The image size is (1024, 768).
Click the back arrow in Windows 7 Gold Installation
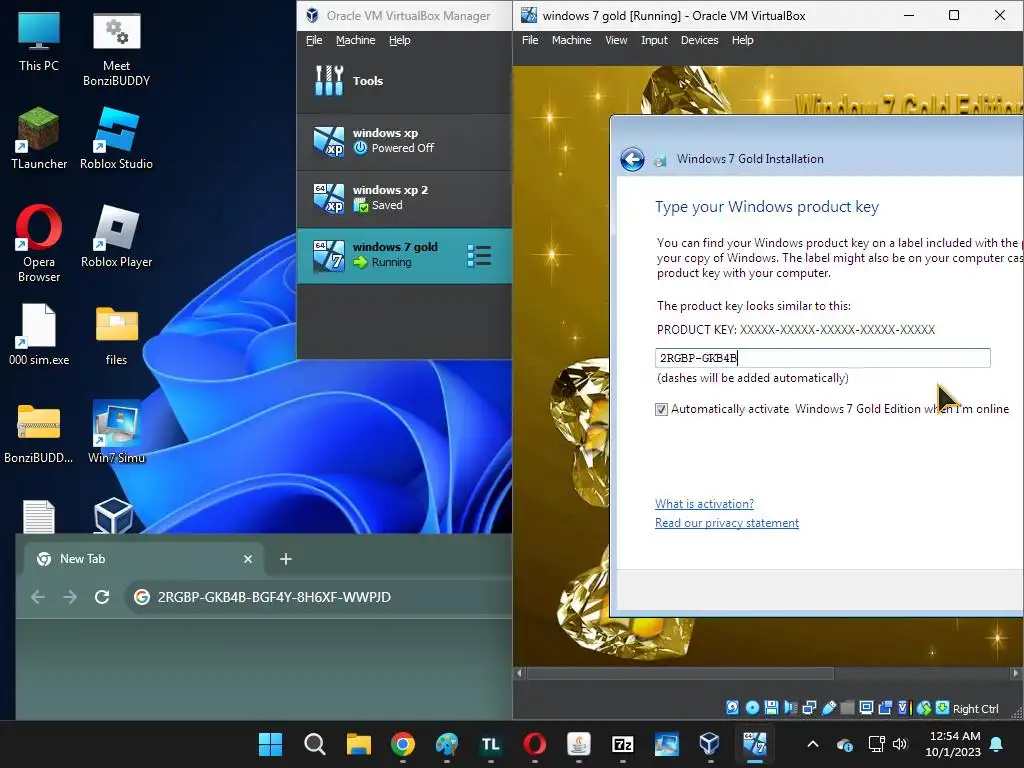pyautogui.click(x=632, y=159)
